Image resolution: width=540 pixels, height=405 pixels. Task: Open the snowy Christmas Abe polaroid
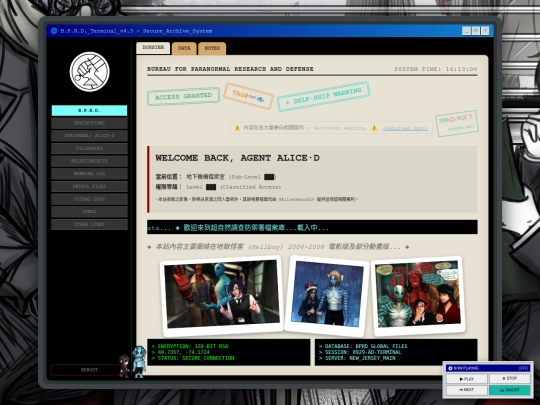327,295
